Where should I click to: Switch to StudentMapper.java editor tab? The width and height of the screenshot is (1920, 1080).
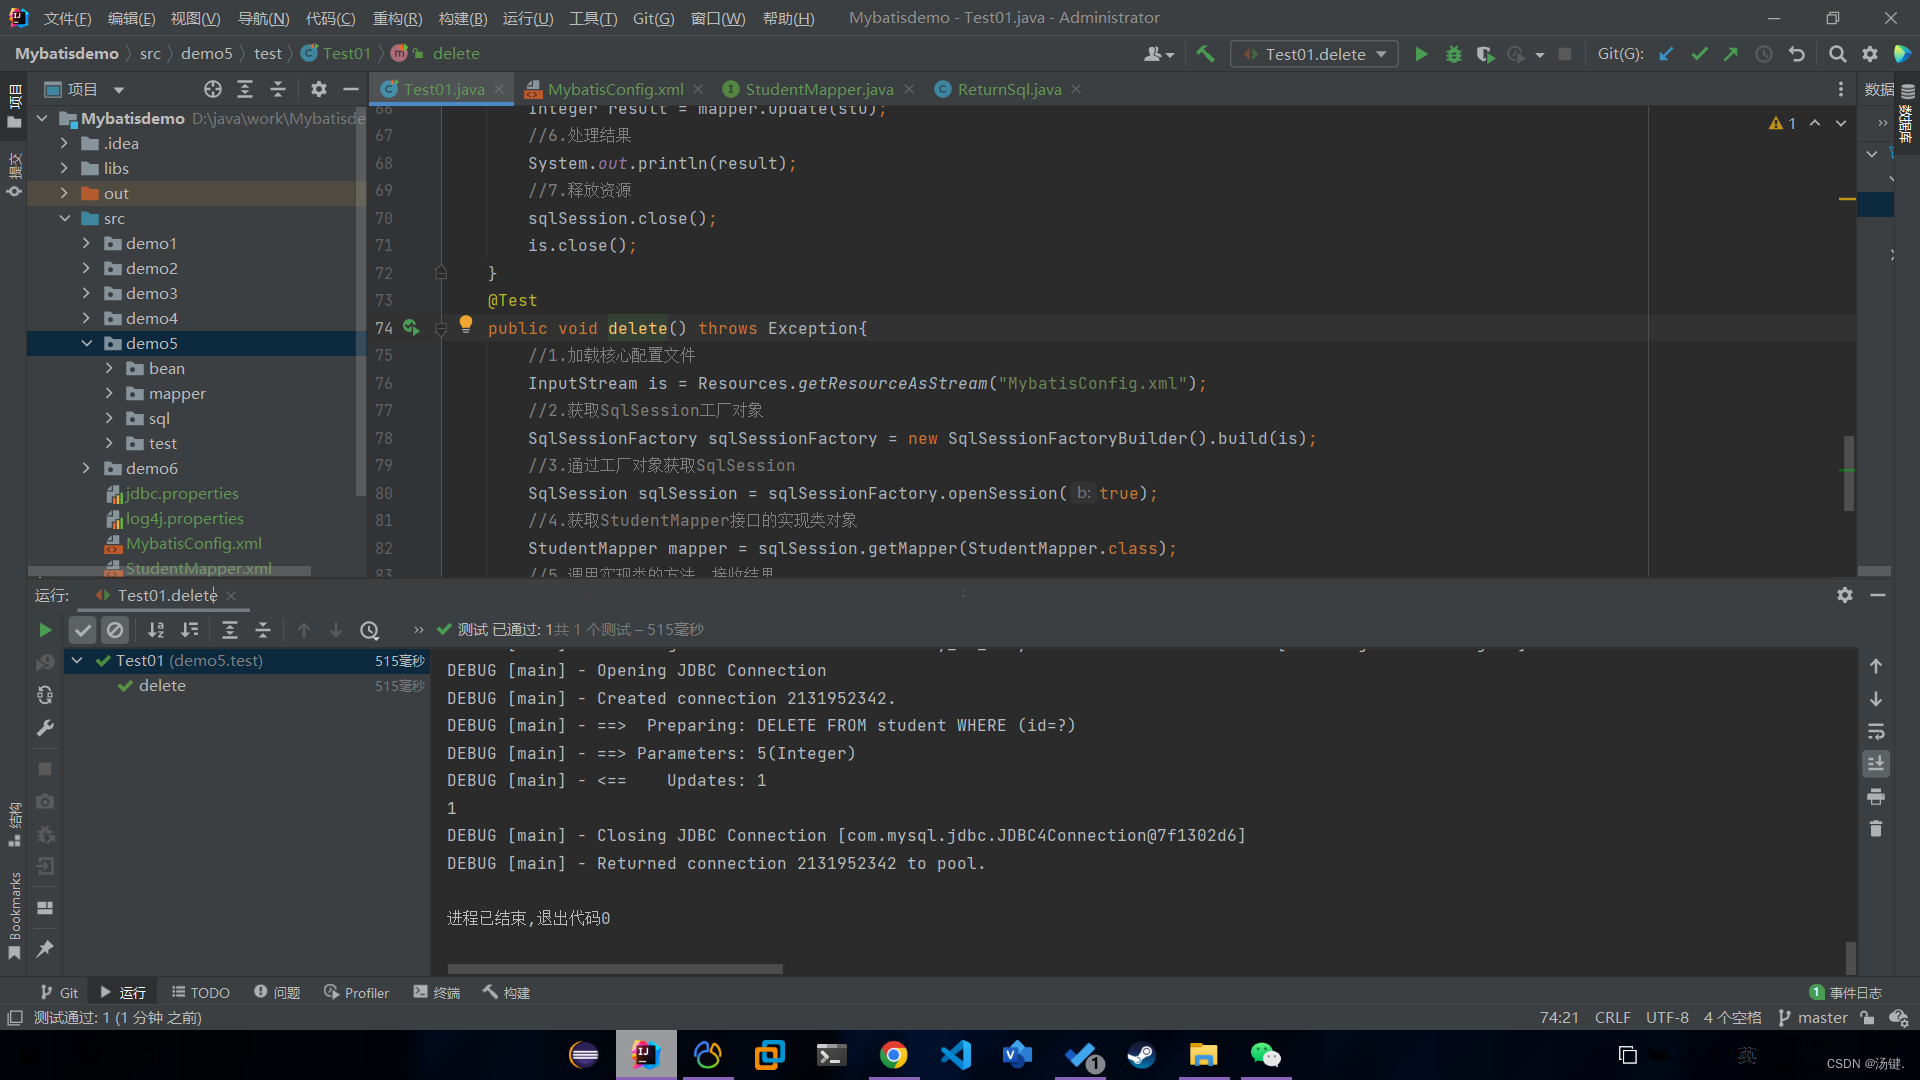tap(819, 89)
